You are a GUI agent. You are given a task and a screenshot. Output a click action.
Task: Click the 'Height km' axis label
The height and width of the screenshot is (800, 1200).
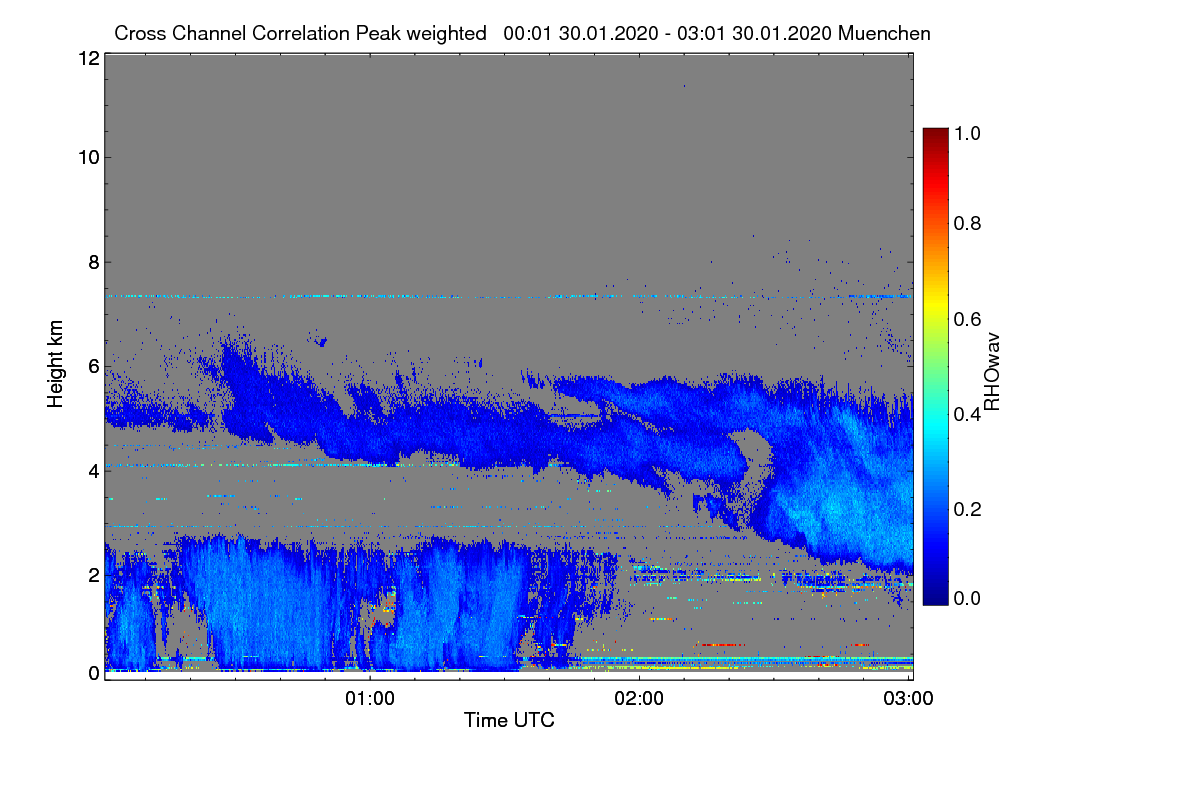[x=56, y=365]
